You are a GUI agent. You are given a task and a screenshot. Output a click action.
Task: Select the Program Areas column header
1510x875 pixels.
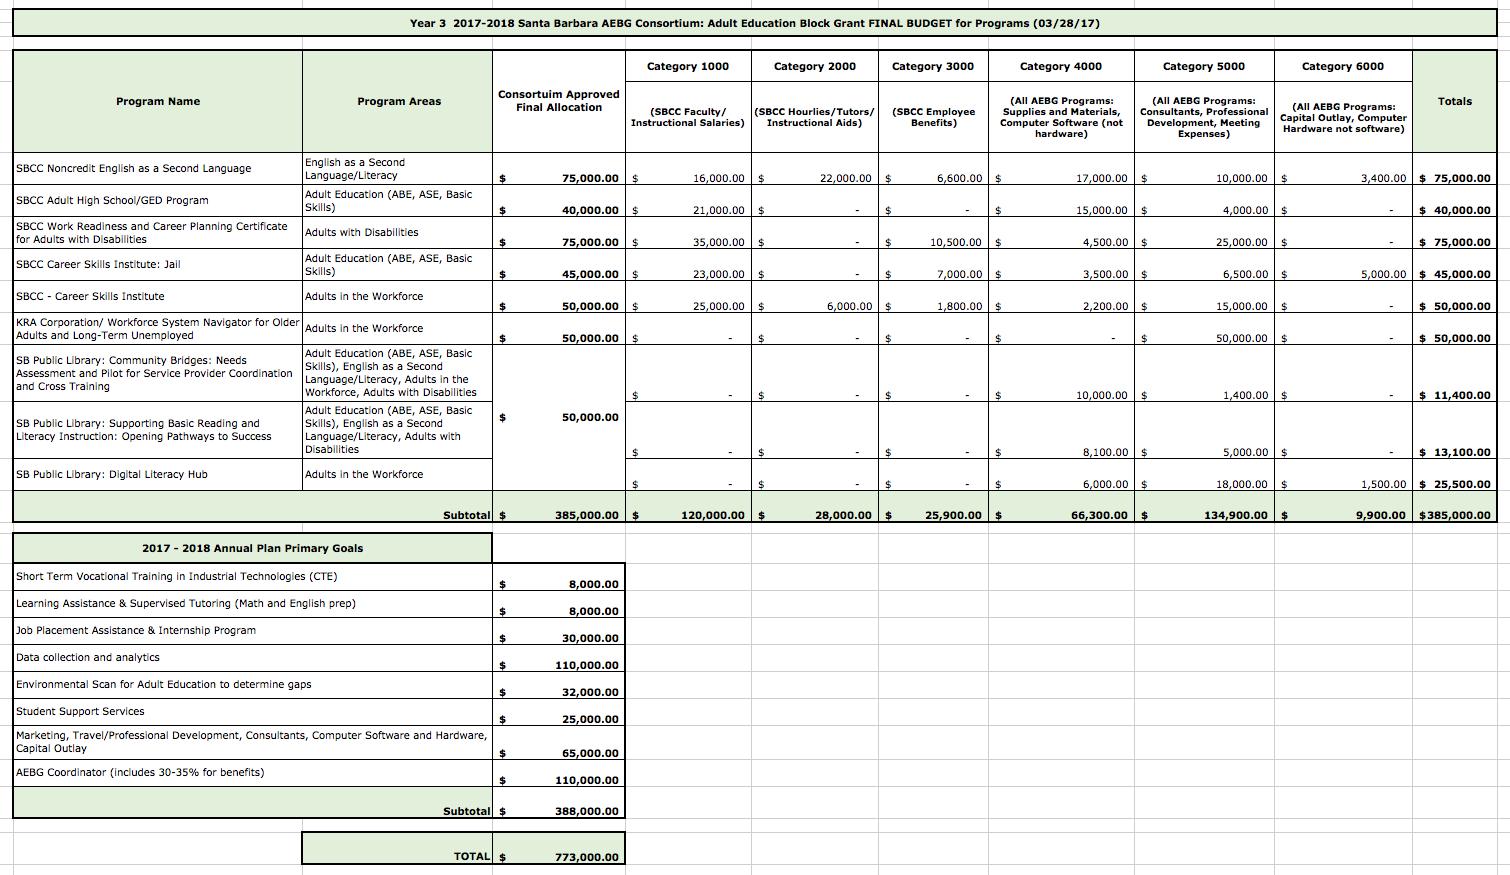(398, 101)
